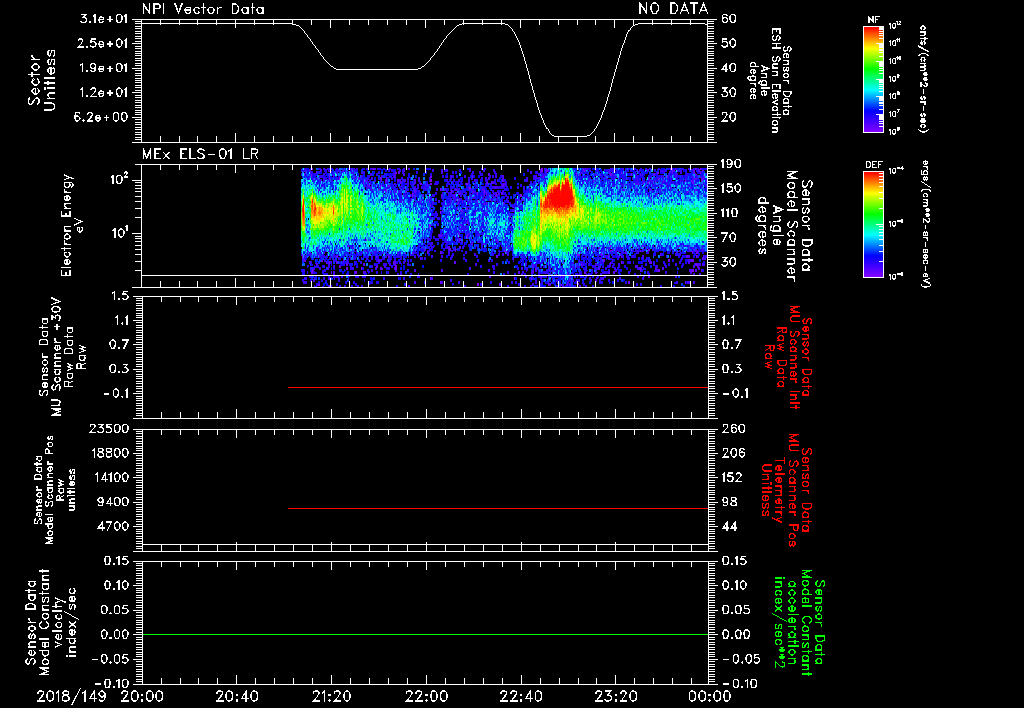The width and height of the screenshot is (1024, 708).
Task: Click the red "MU Scanner Int Raw Data" label
Action: [788, 357]
